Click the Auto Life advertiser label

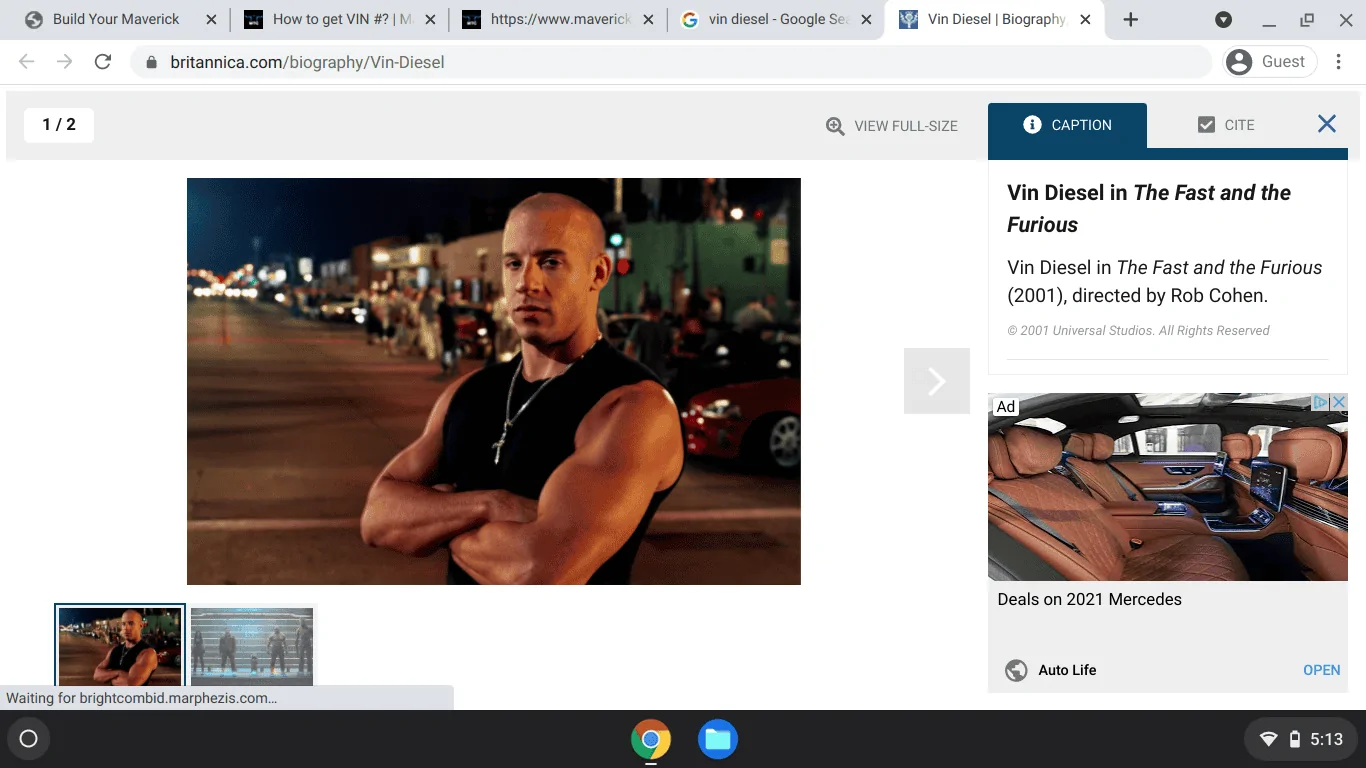(1067, 670)
